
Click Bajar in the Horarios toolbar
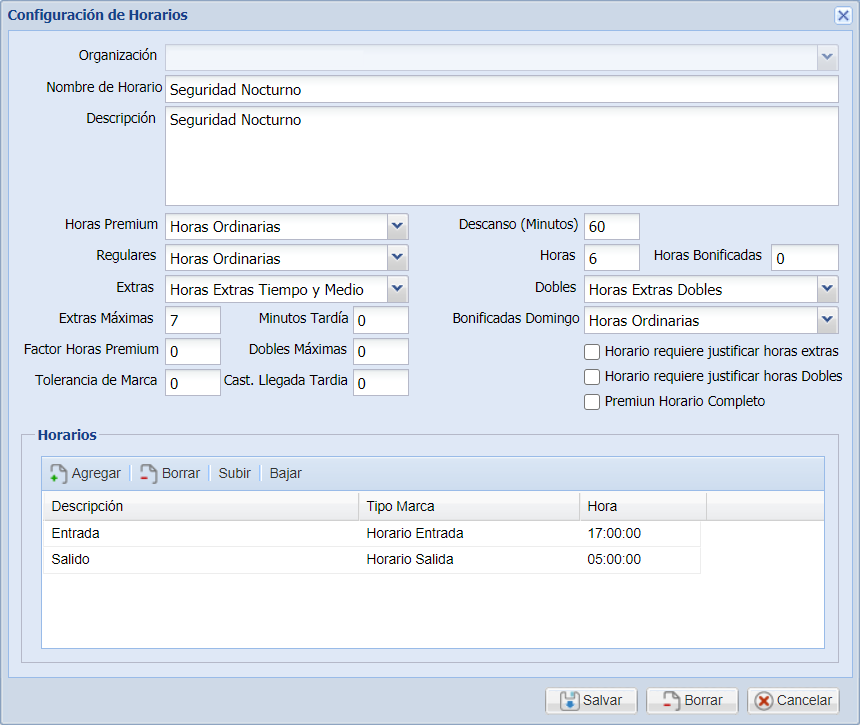point(286,474)
